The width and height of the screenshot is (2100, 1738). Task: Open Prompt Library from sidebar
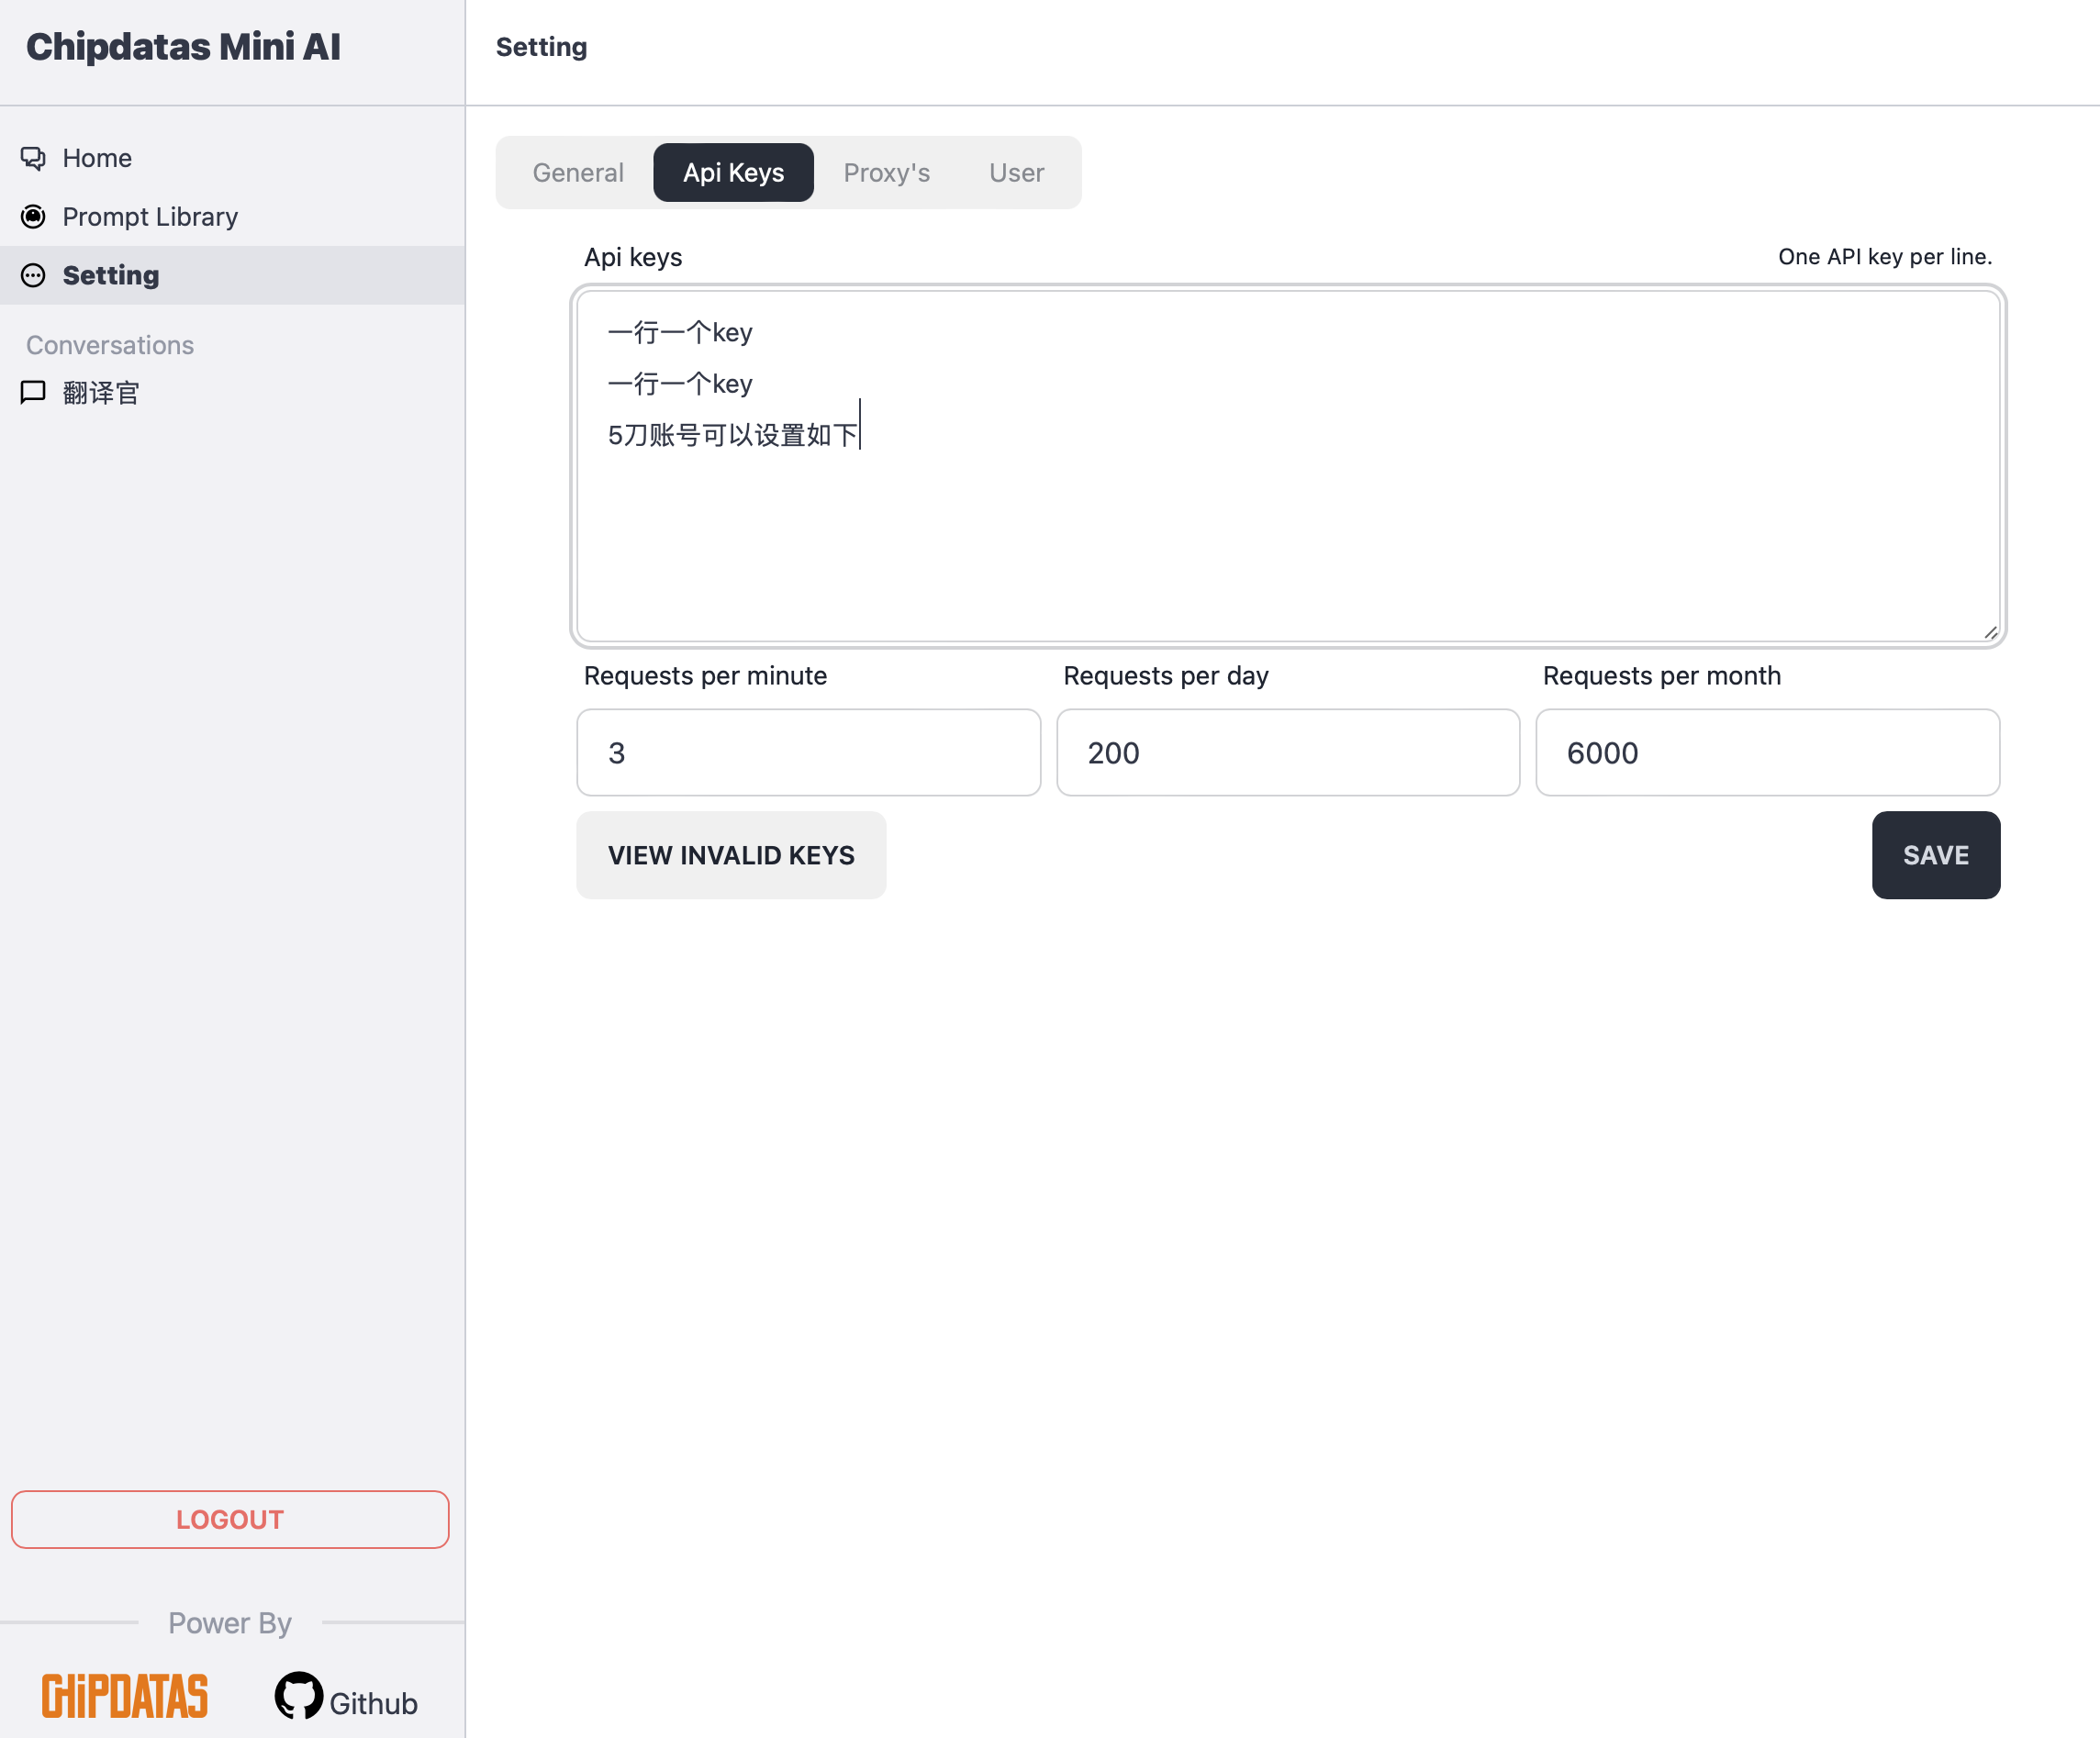150,217
